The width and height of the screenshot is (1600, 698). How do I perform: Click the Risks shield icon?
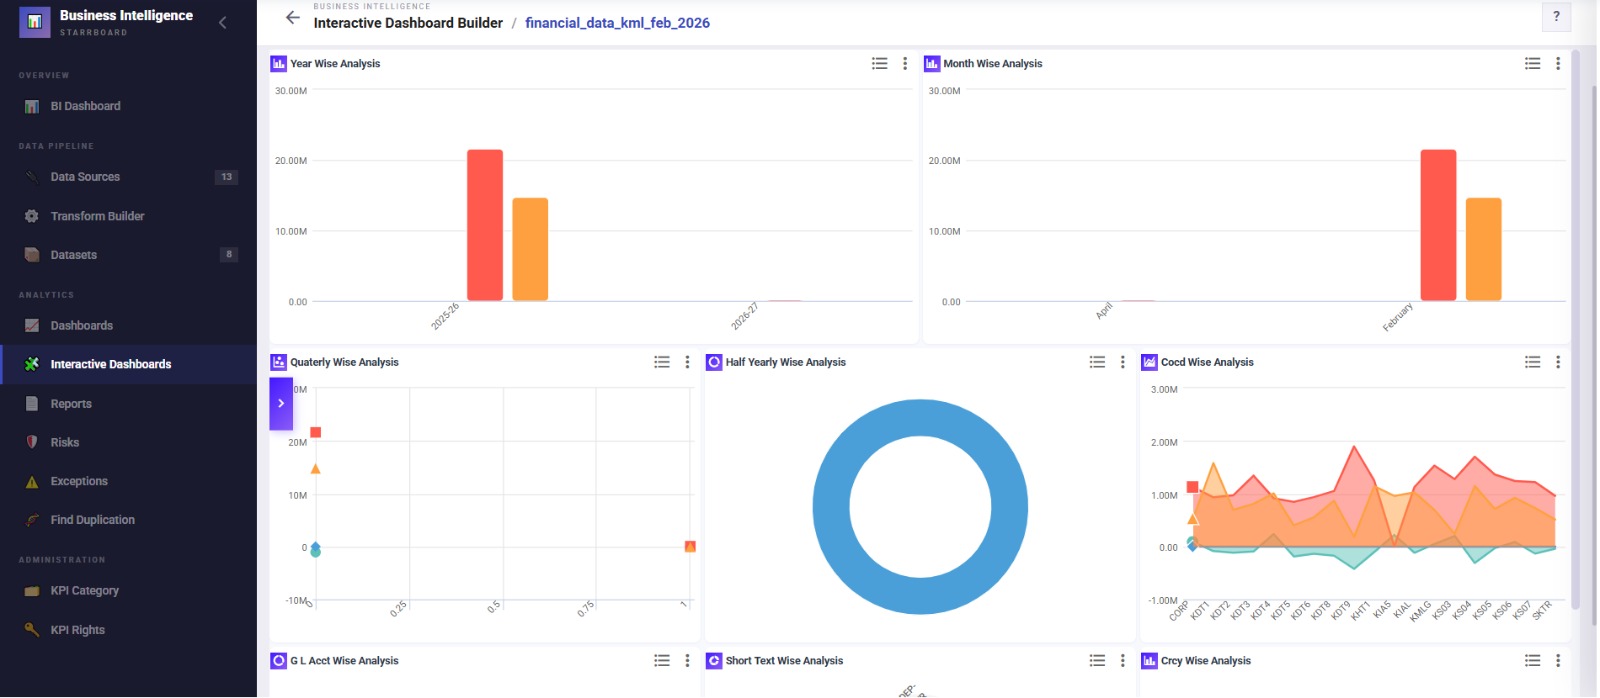32,442
